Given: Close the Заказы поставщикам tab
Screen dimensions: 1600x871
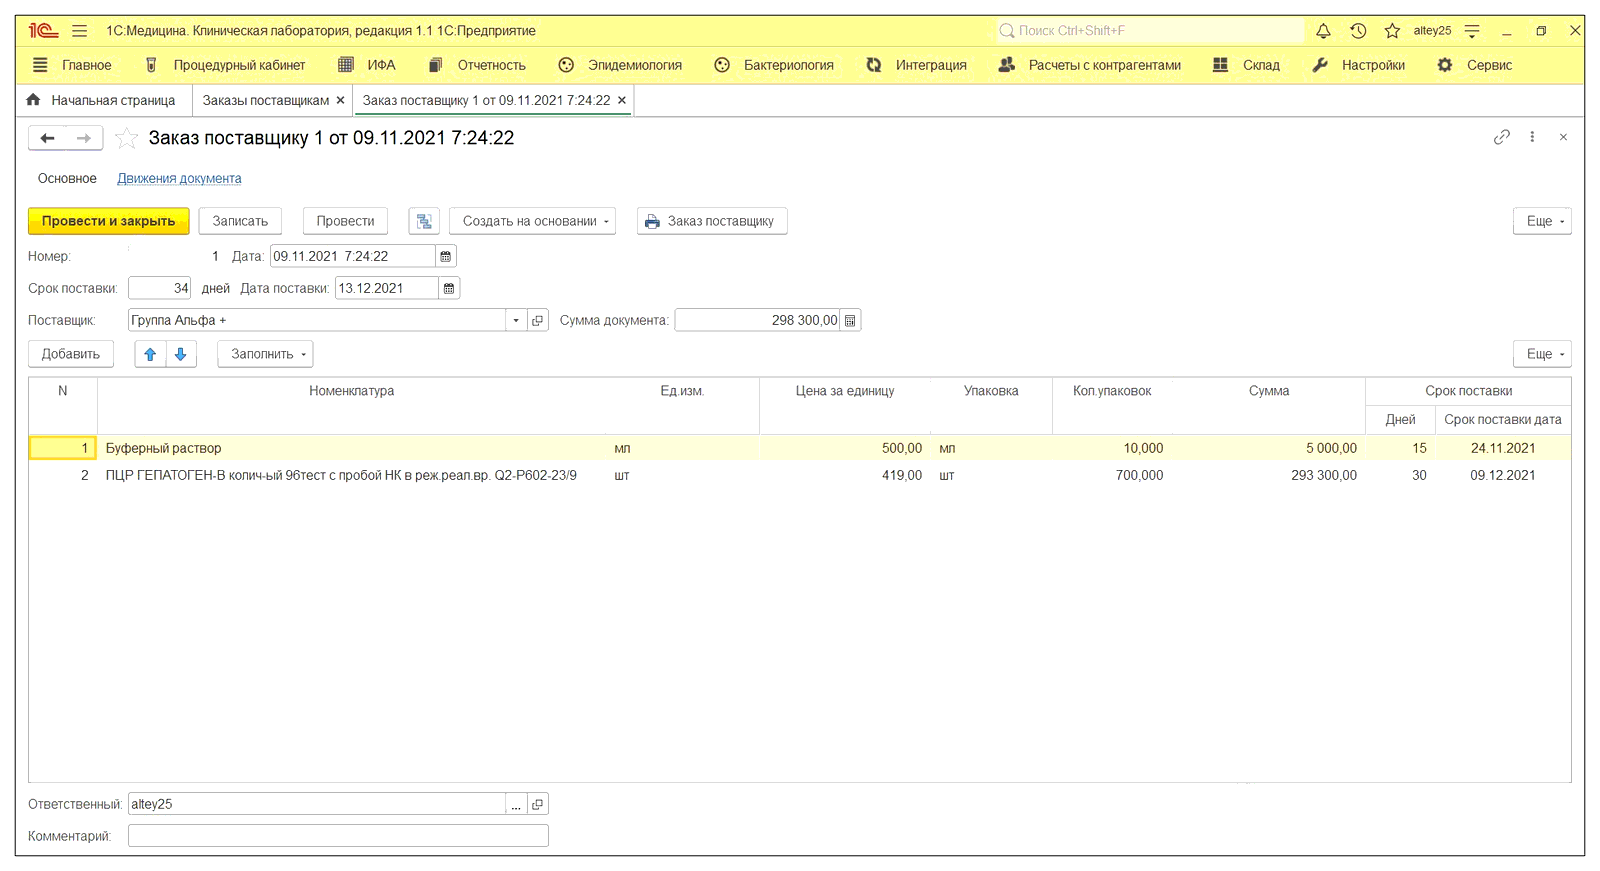Looking at the screenshot, I should (340, 100).
